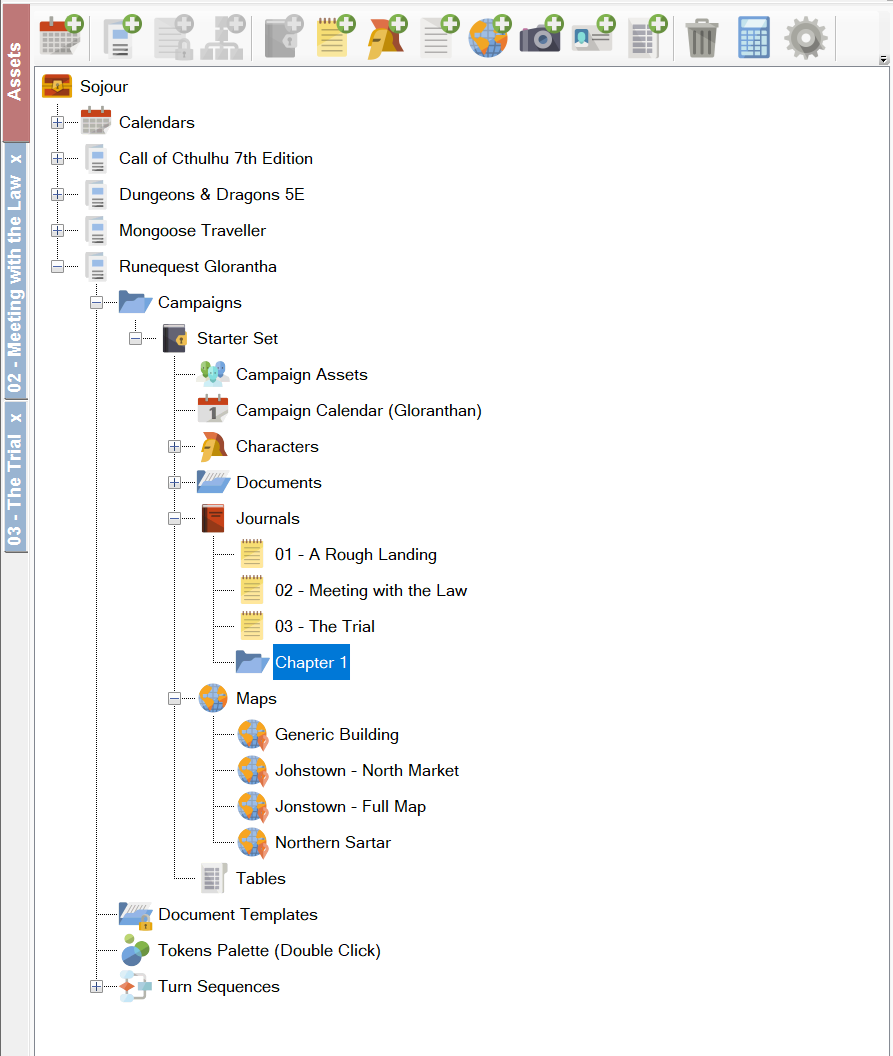
Task: Expand the Characters folder
Action: click(x=175, y=447)
